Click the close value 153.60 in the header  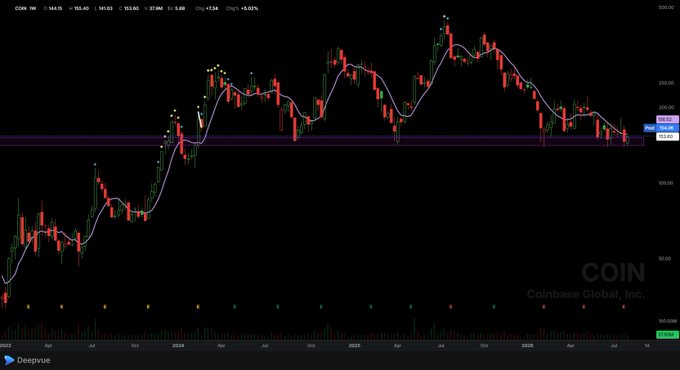(x=131, y=8)
